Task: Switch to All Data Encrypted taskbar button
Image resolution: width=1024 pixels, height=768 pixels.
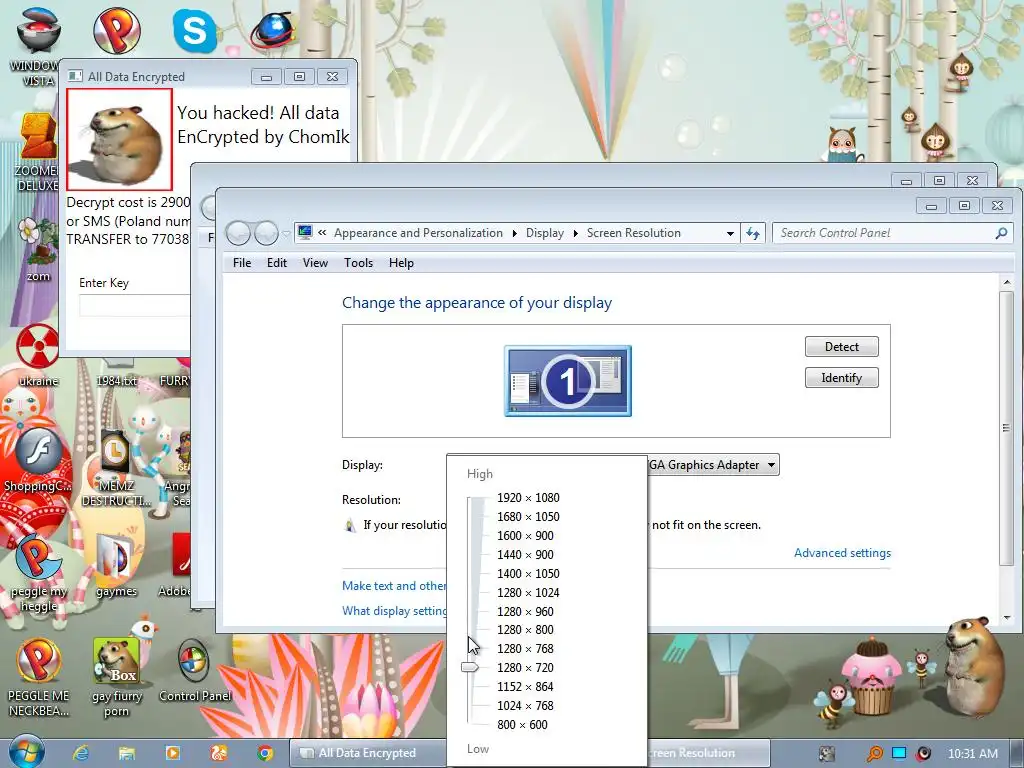Action: (x=367, y=753)
